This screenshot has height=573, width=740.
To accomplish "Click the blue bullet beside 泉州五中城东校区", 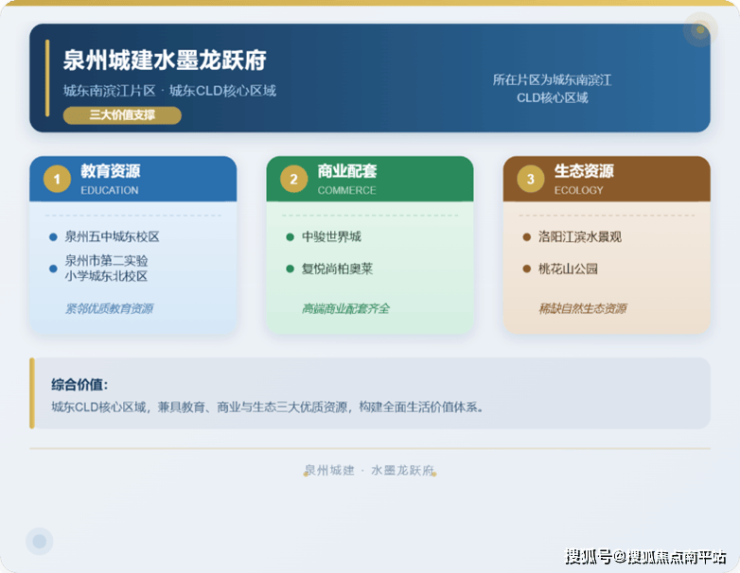I will pyautogui.click(x=53, y=237).
